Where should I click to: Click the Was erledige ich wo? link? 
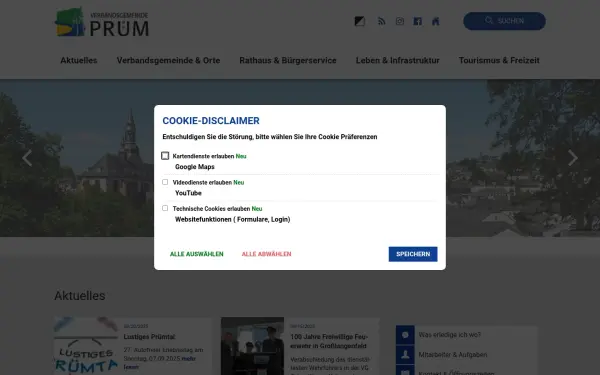pos(450,335)
